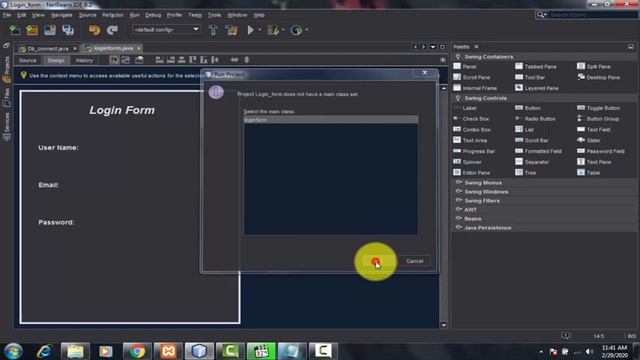Switch editor to Source view

coord(28,60)
